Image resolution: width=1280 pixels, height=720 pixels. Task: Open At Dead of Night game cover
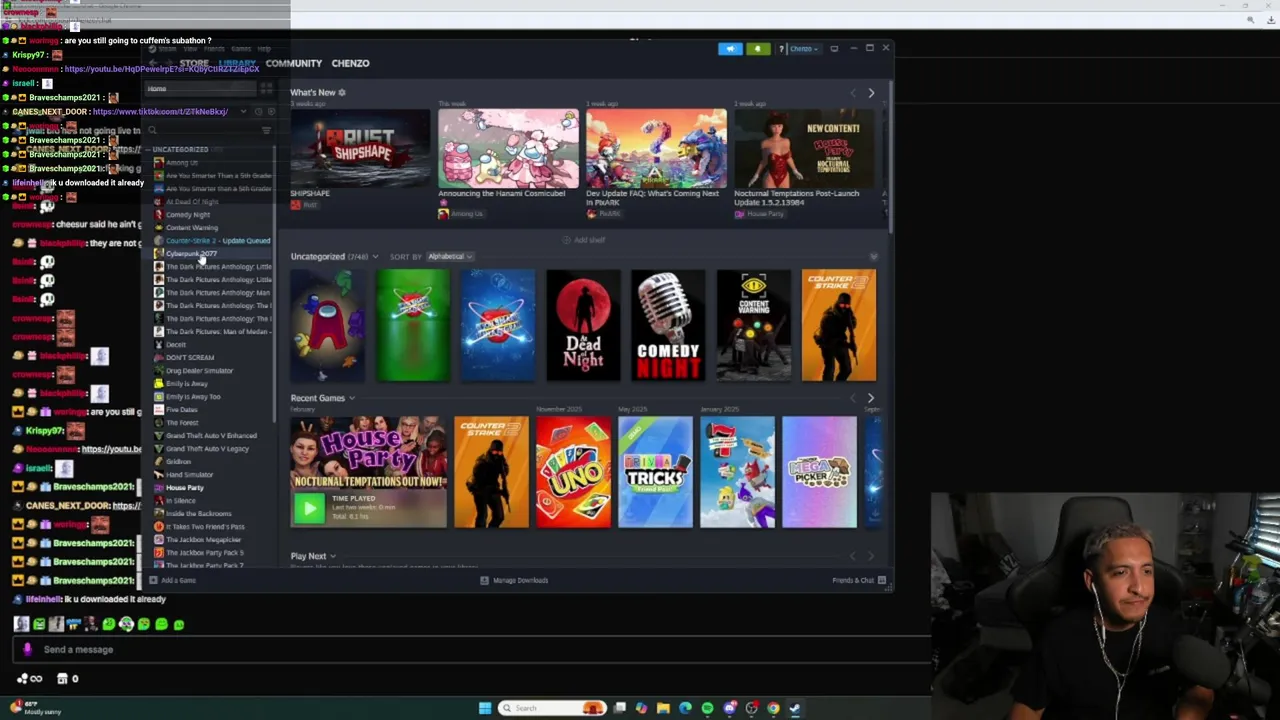(583, 326)
